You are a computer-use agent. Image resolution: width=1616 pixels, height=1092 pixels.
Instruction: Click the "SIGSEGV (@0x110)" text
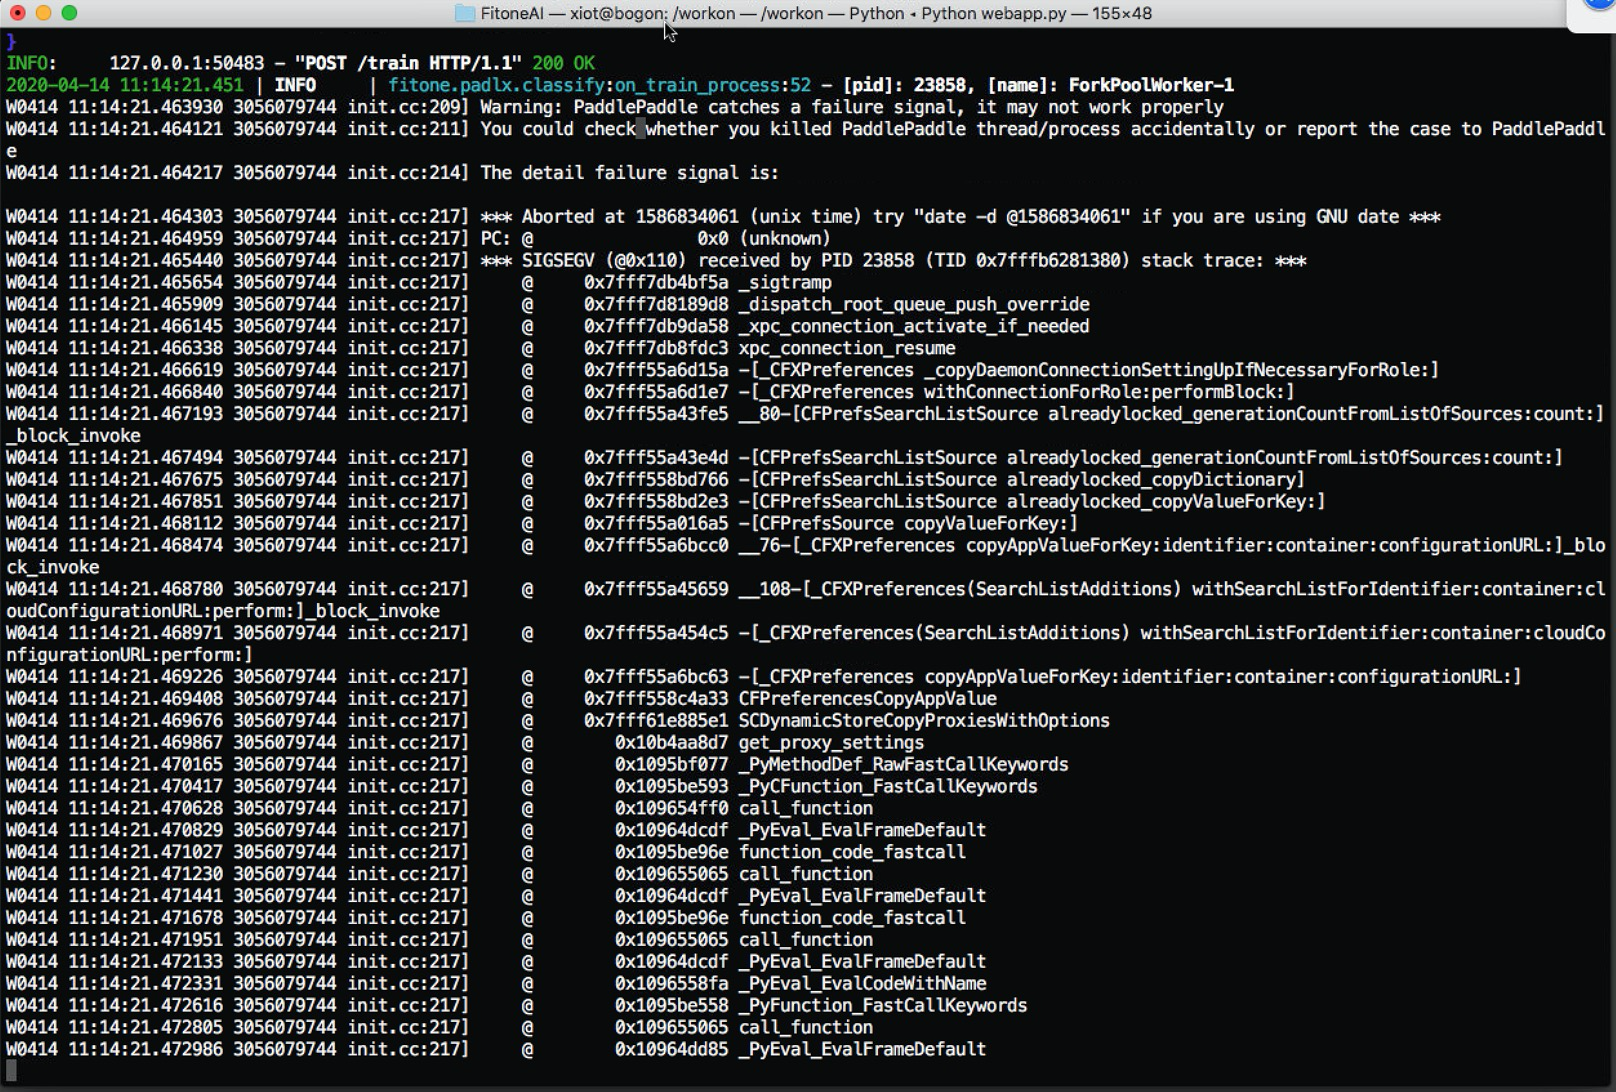pos(604,261)
